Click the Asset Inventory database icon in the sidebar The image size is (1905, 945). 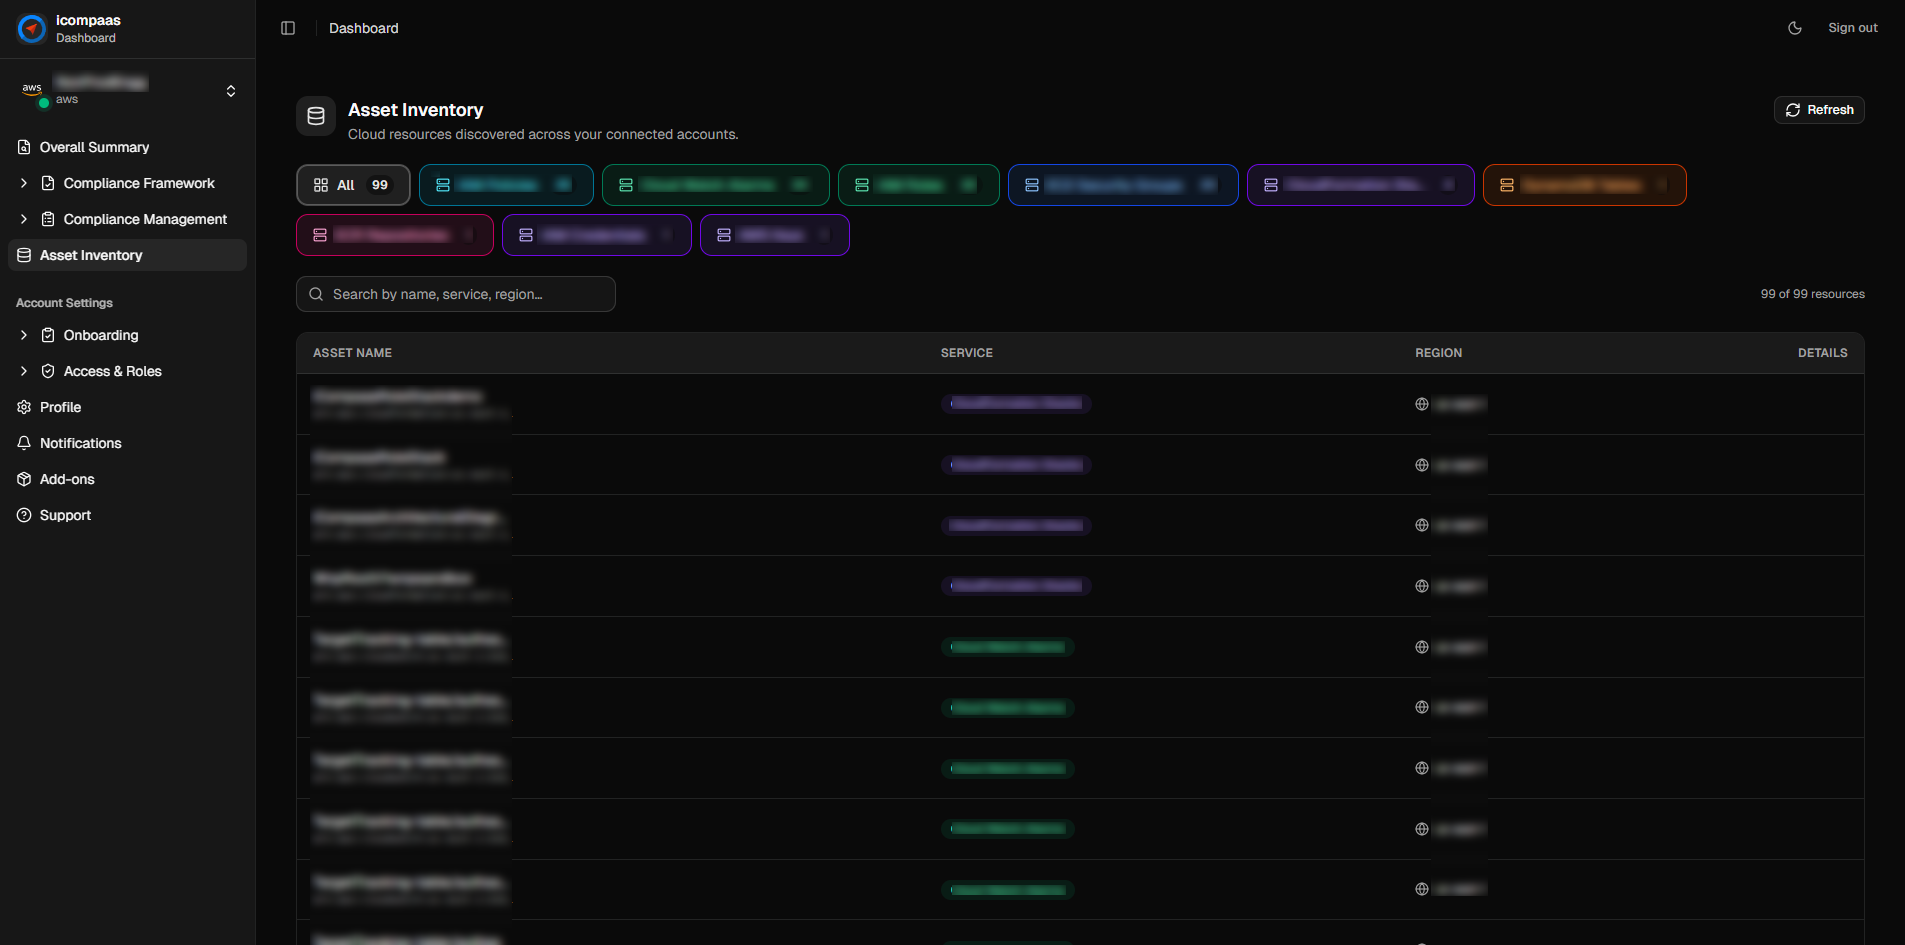[24, 255]
